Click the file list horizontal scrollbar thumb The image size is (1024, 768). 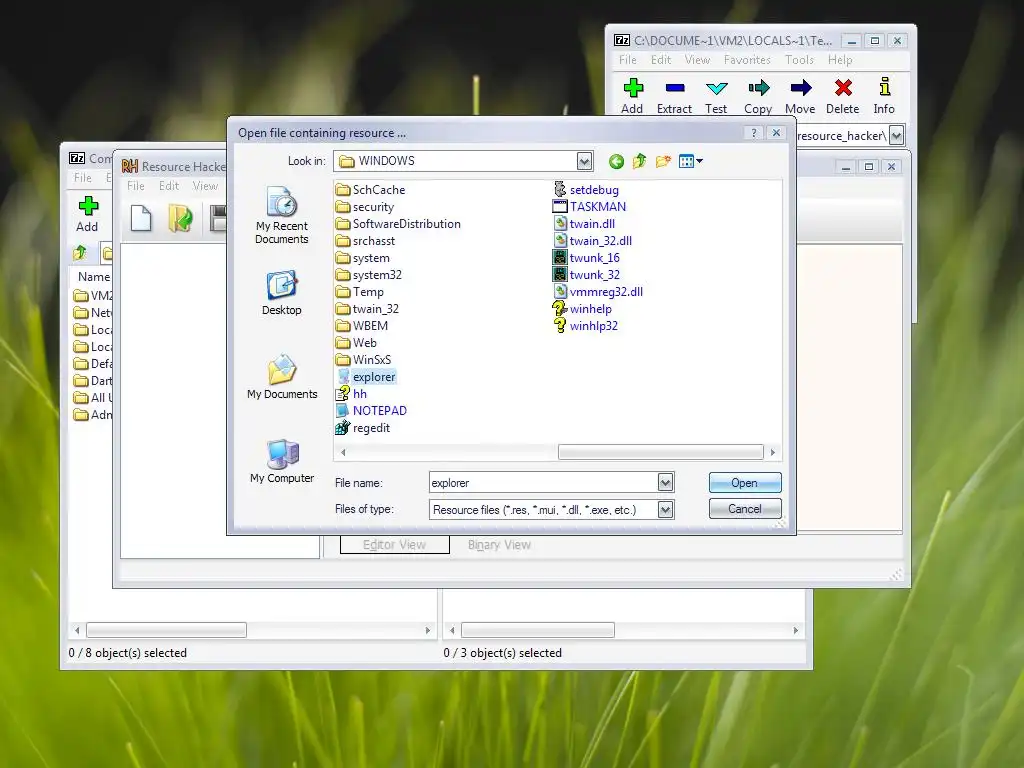pyautogui.click(x=660, y=452)
